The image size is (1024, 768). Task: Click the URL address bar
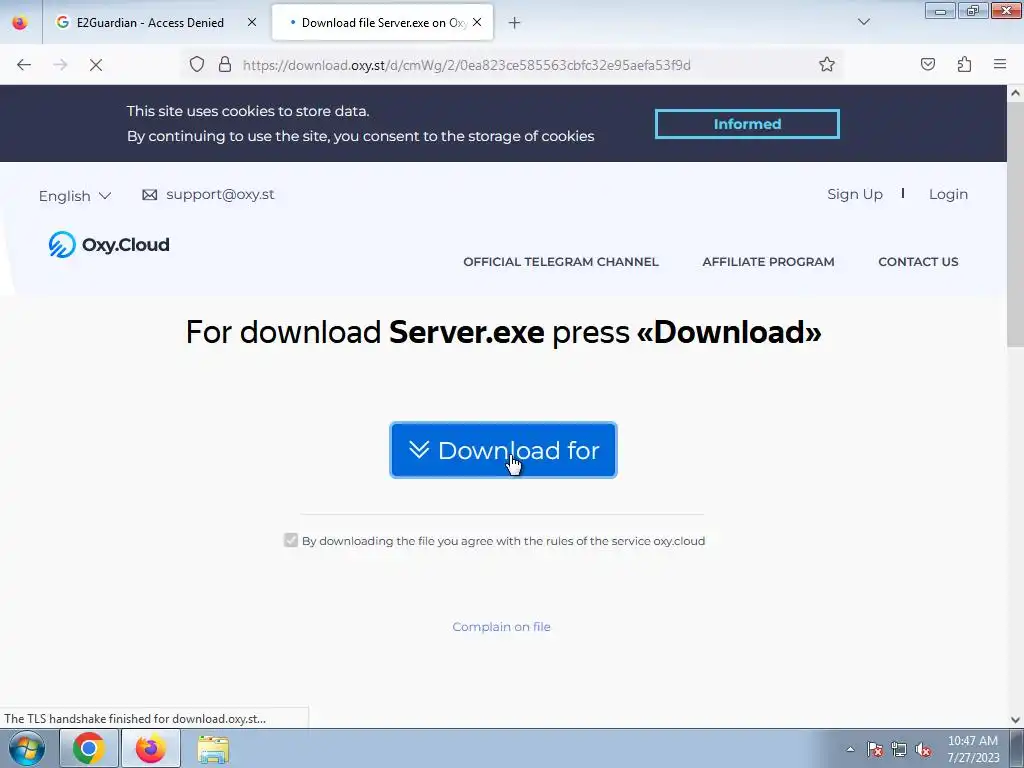pyautogui.click(x=513, y=65)
